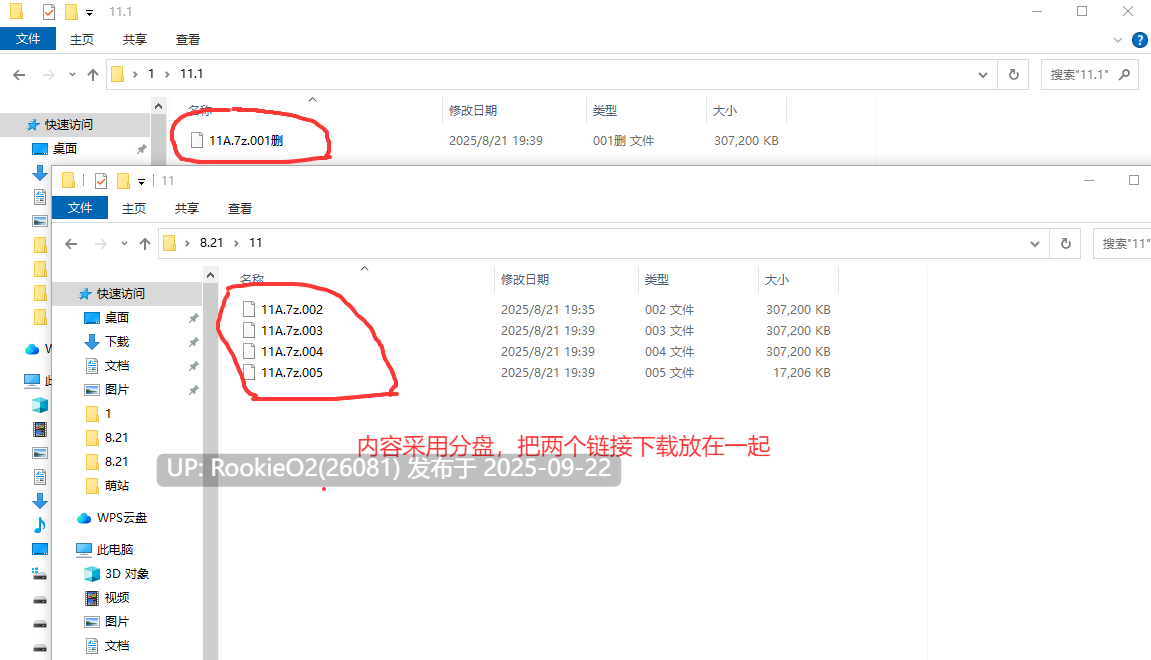This screenshot has width=1151, height=660.
Task: Open quick access toolbar dropdown in 11 window
Action: click(142, 181)
